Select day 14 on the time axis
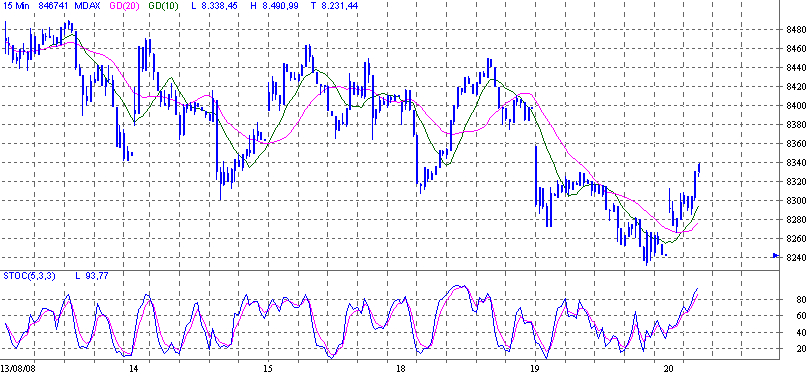 134,369
